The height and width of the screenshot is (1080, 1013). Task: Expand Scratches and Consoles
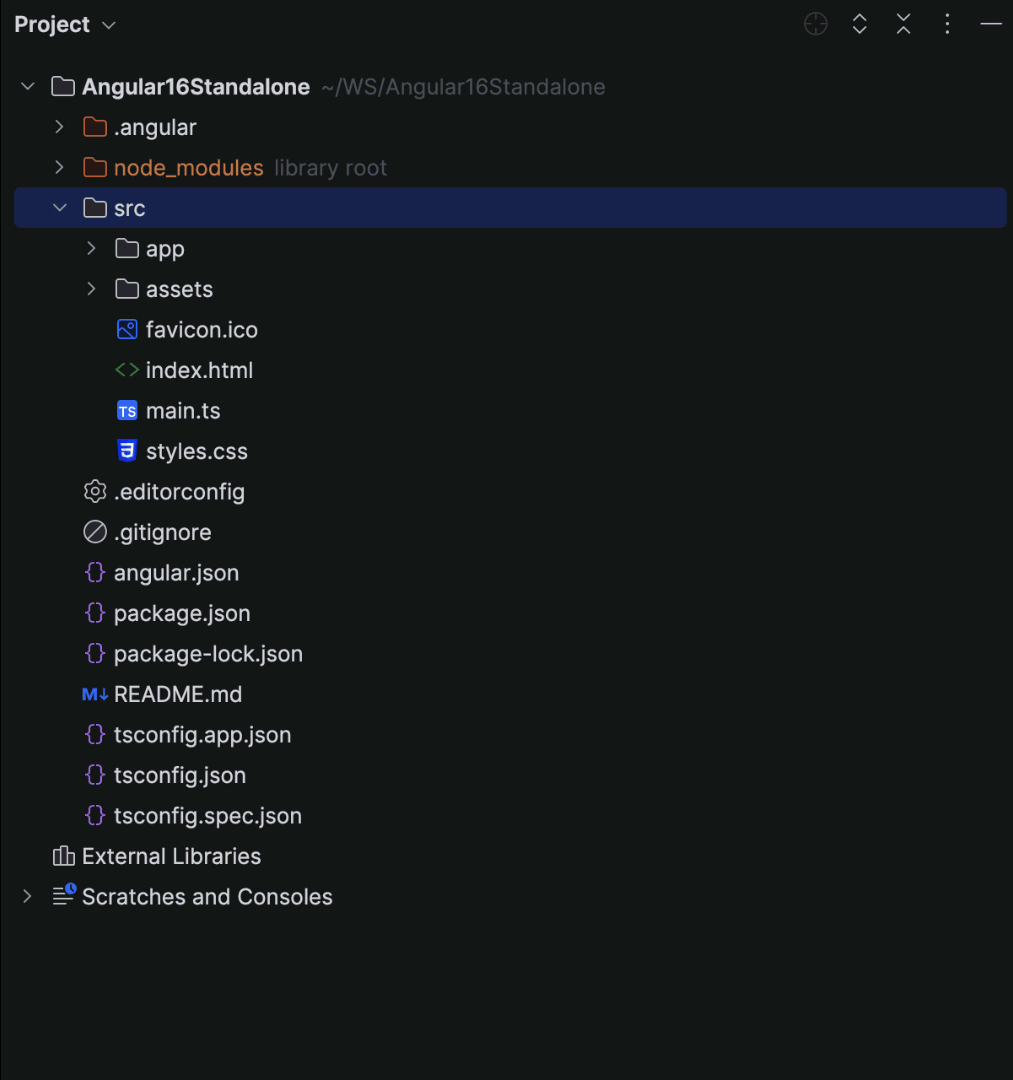coord(27,896)
